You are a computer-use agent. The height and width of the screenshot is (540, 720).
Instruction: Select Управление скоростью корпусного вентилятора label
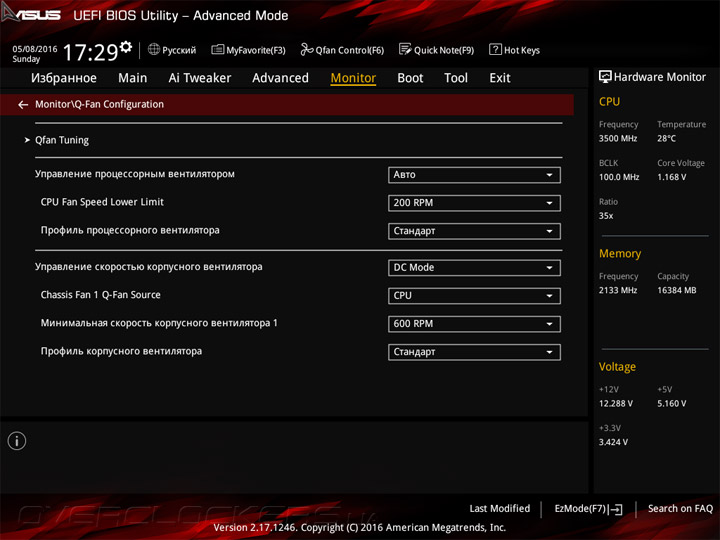pyautogui.click(x=149, y=267)
